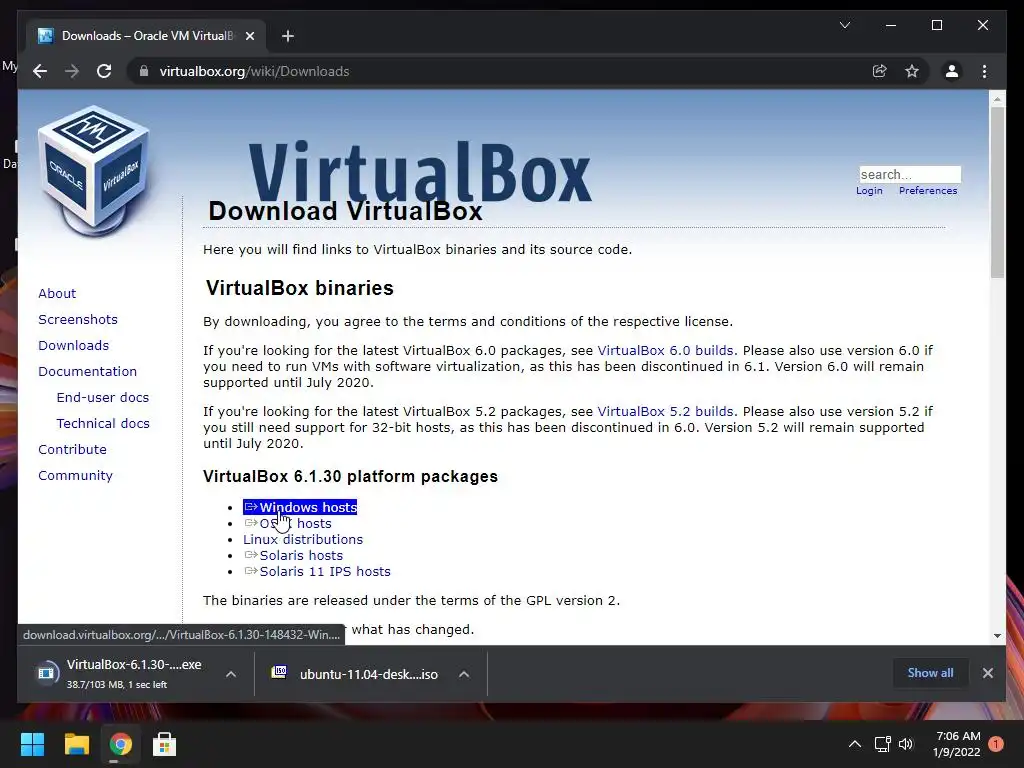Image resolution: width=1024 pixels, height=768 pixels.
Task: Open the Chrome profile icon
Action: (x=952, y=71)
